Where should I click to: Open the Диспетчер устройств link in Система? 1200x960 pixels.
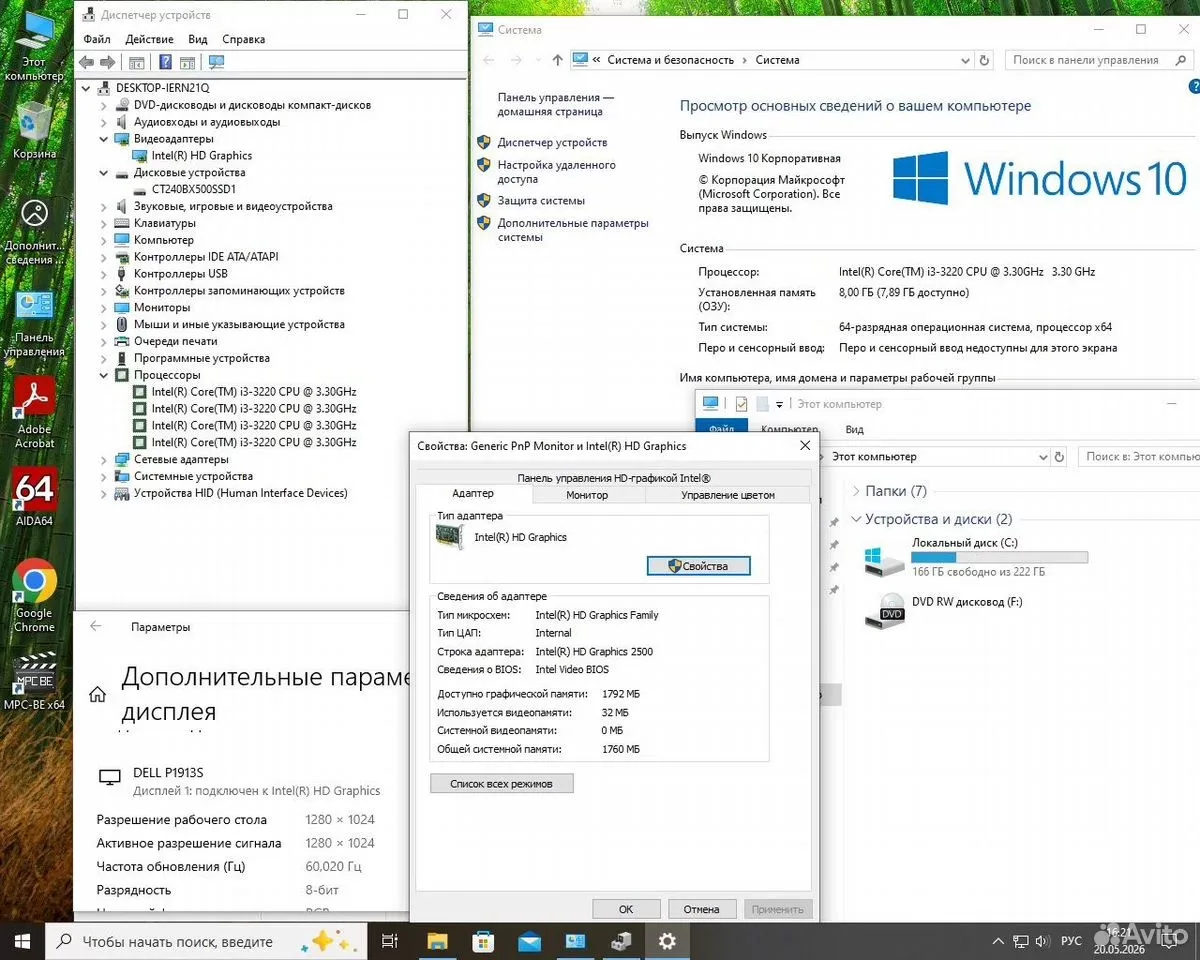tap(552, 142)
